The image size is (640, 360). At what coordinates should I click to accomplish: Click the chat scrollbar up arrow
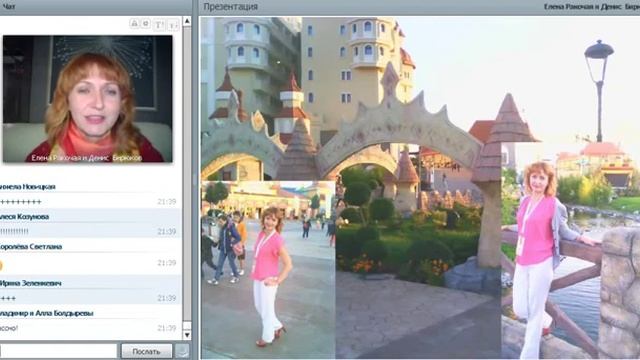point(187,21)
